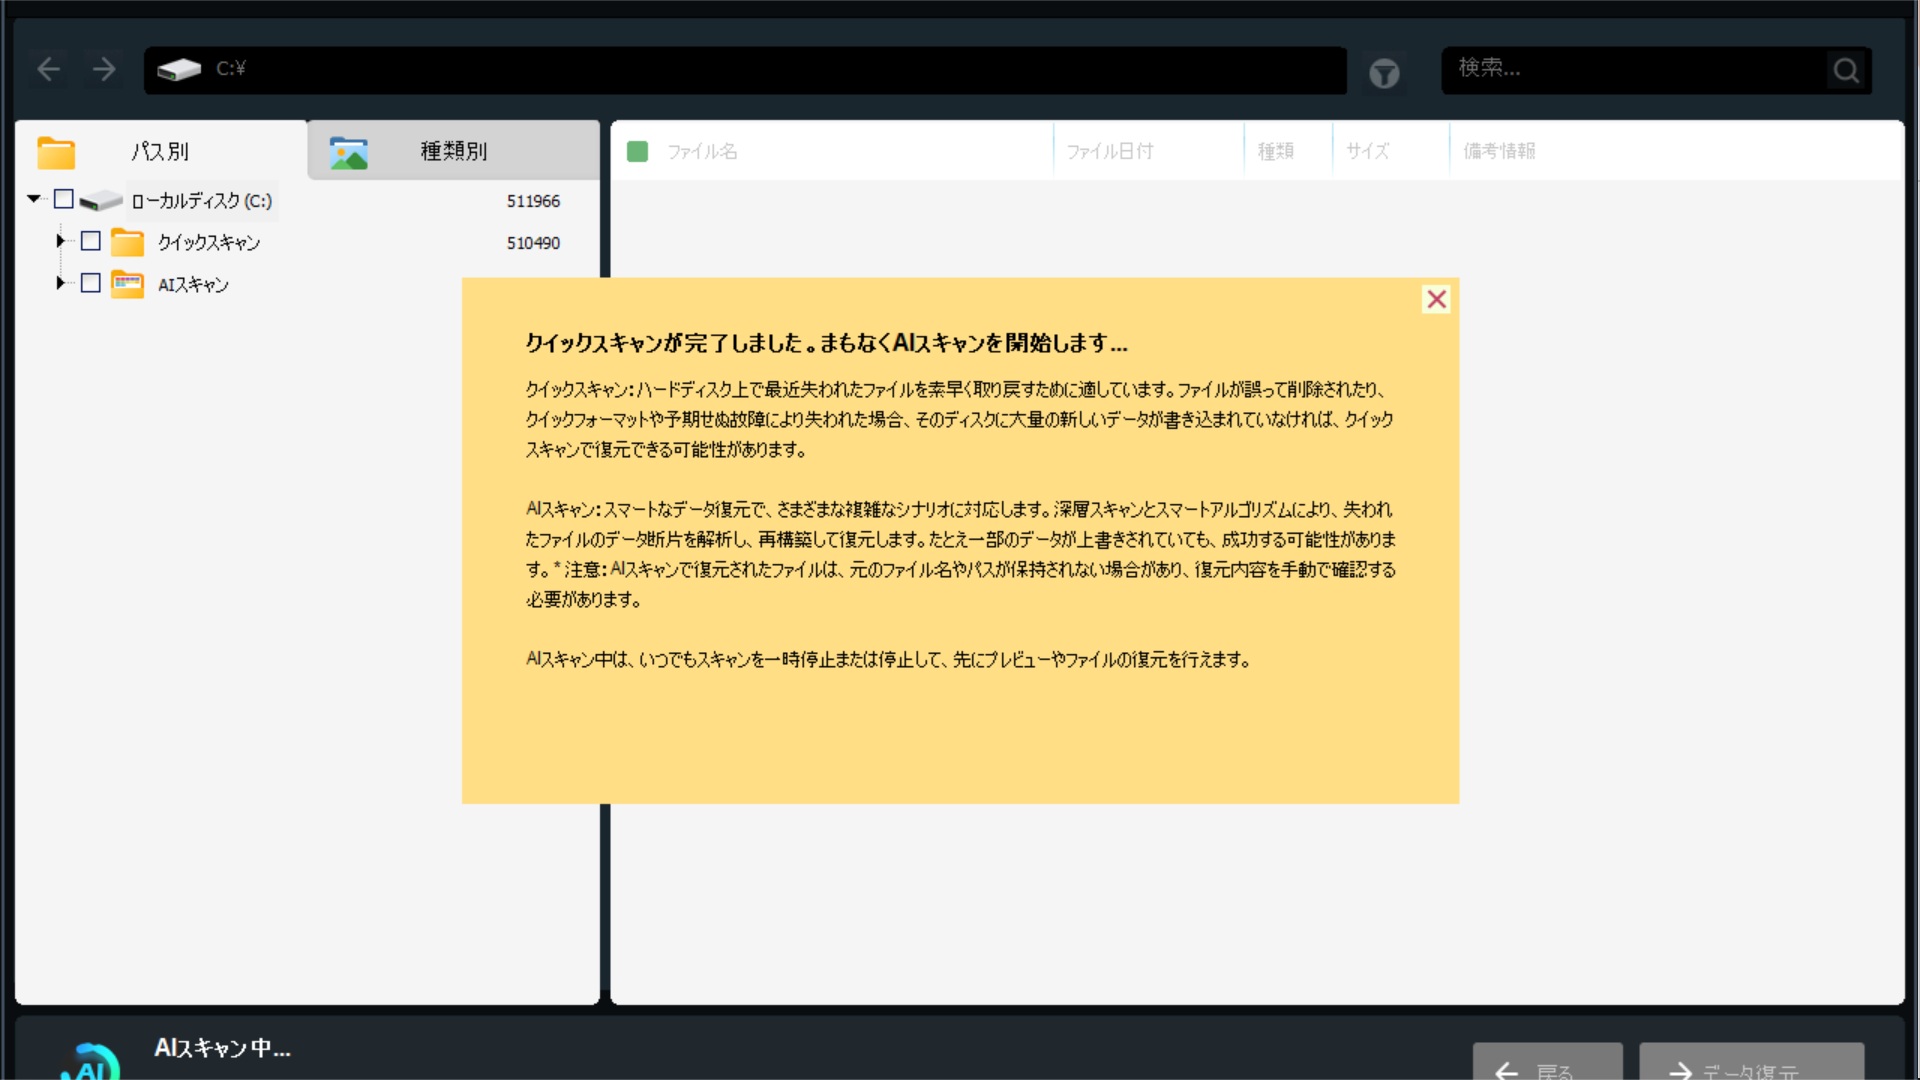Check the クイックスキャン checkbox
Viewport: 1920px width, 1080px height.
(x=91, y=241)
